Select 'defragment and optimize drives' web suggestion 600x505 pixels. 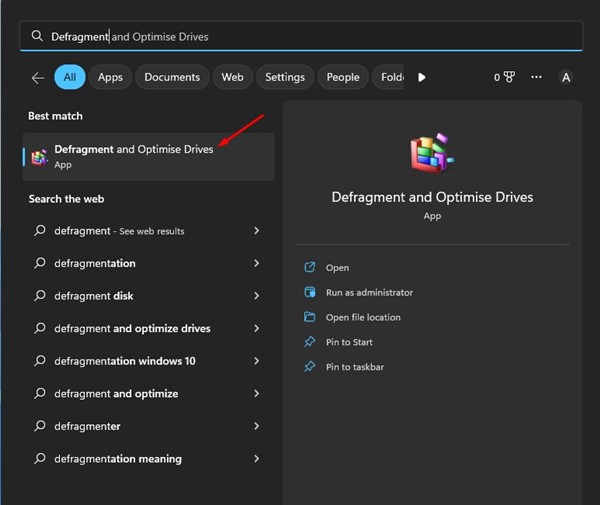pos(132,328)
